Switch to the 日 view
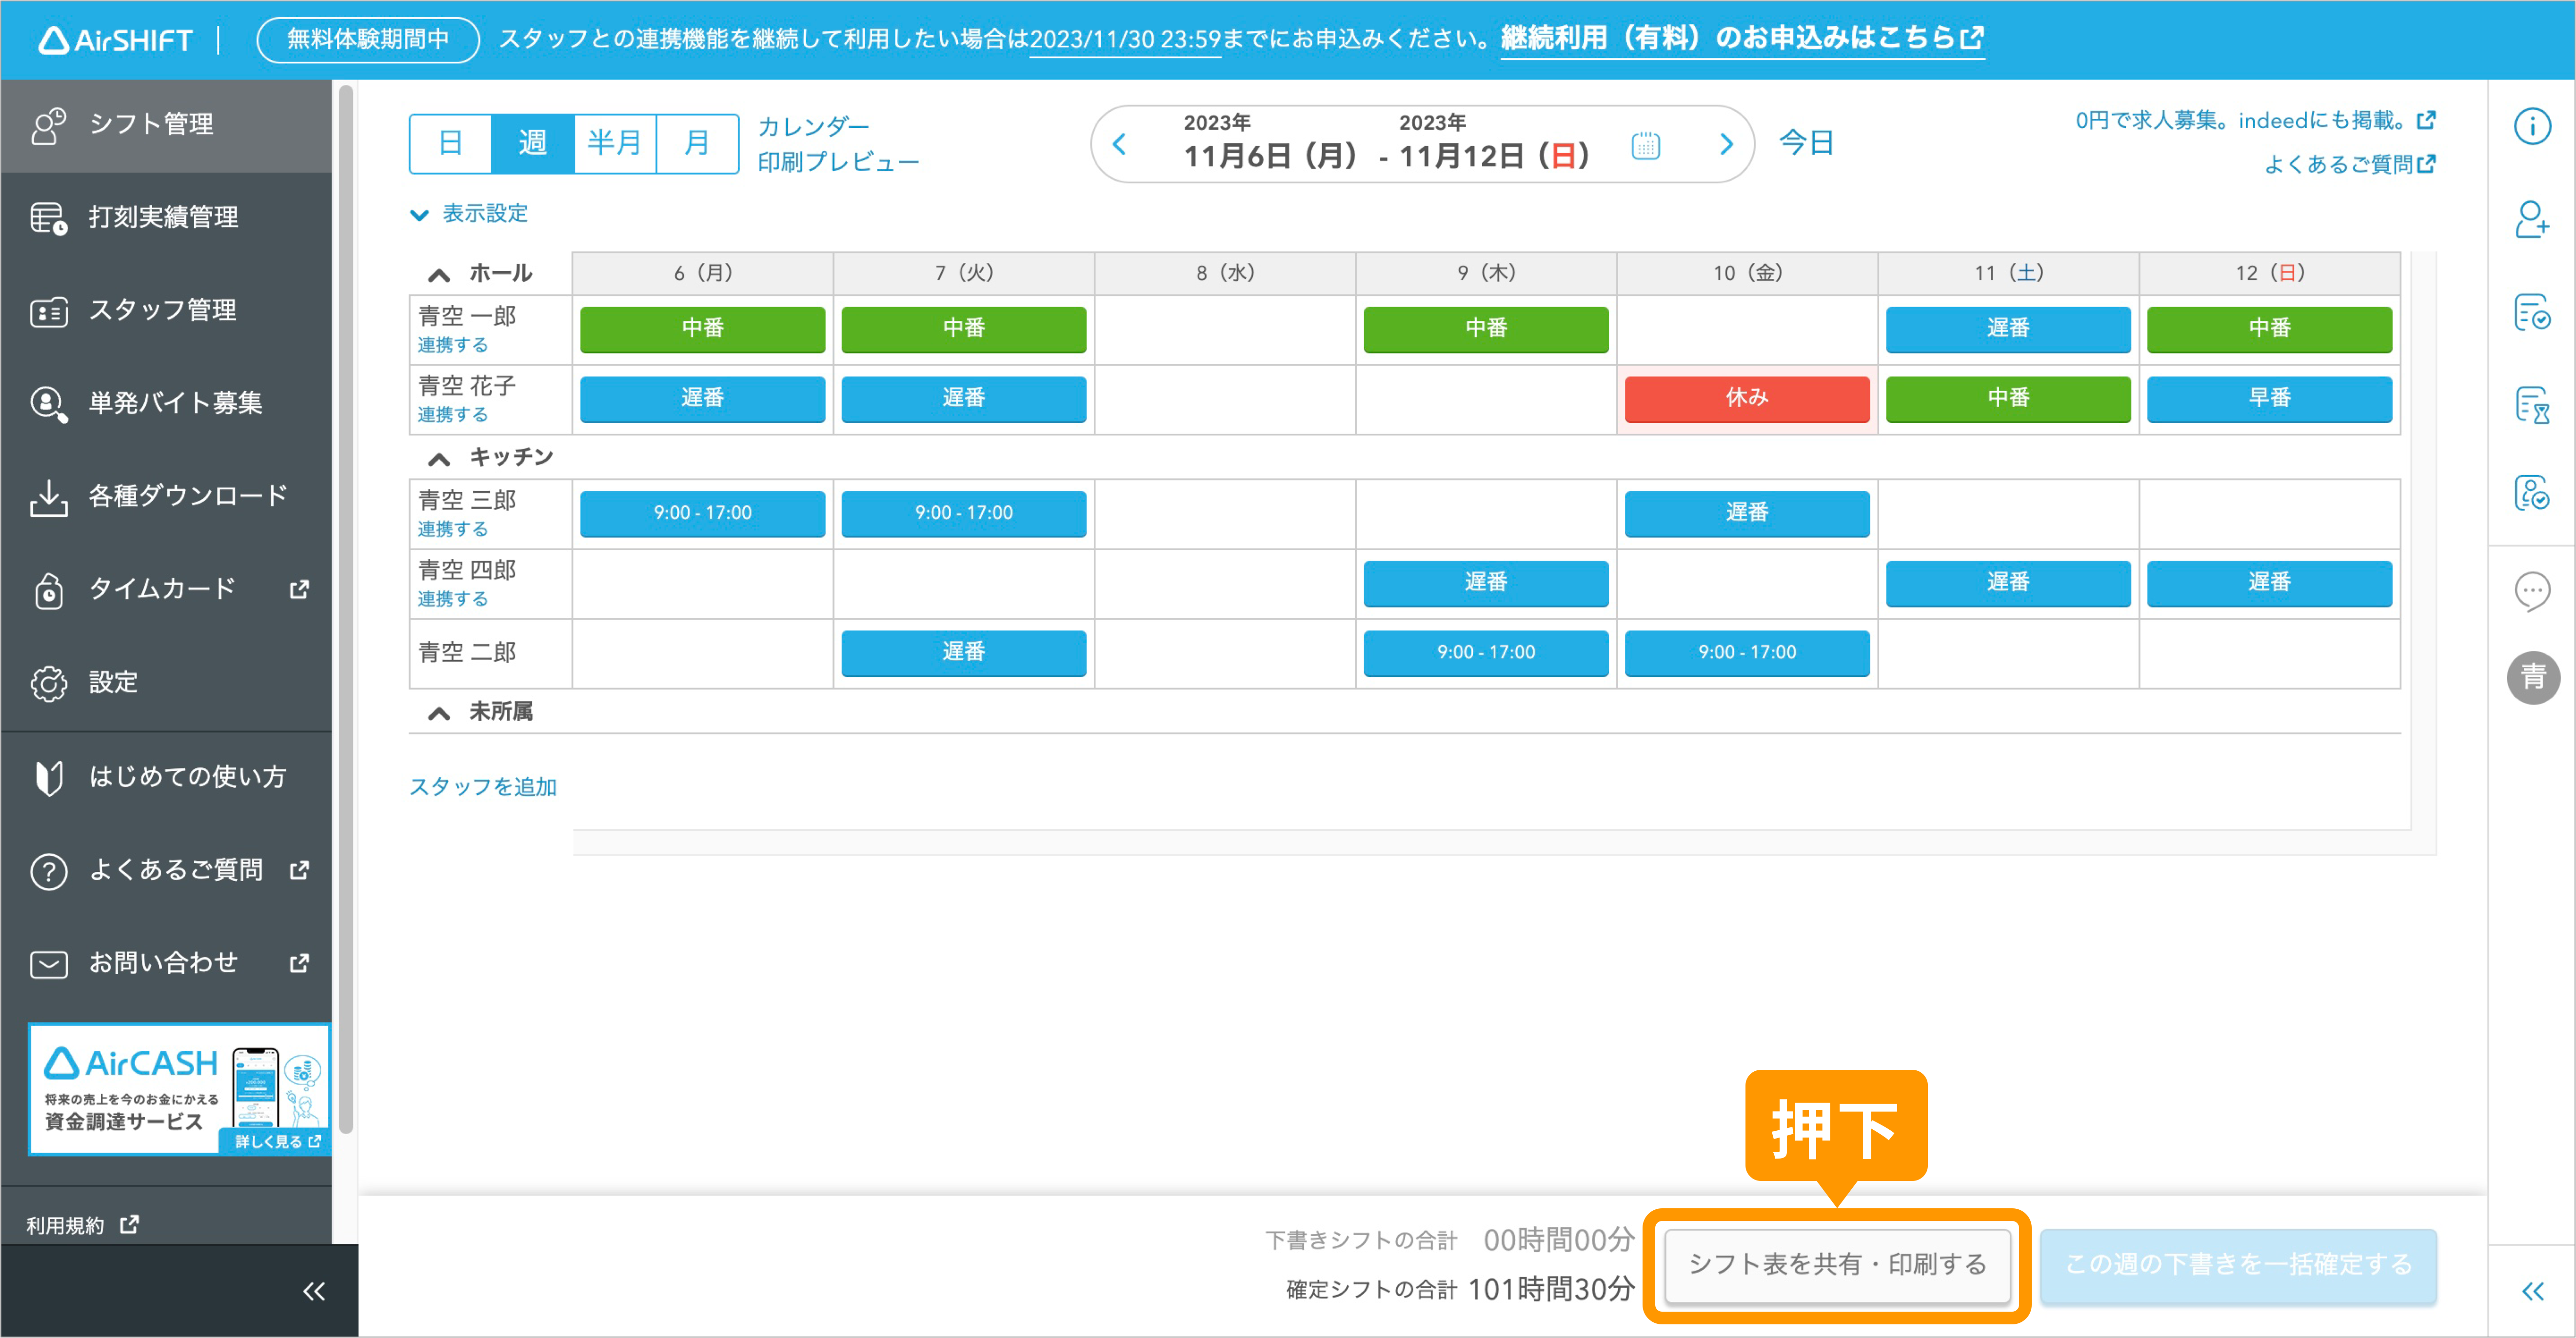 pyautogui.click(x=450, y=143)
